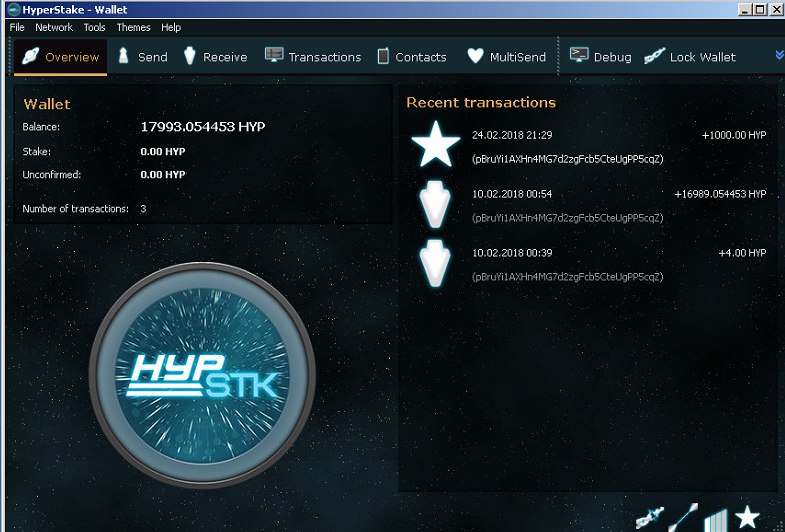
Task: Open the Network menu
Action: coord(54,28)
